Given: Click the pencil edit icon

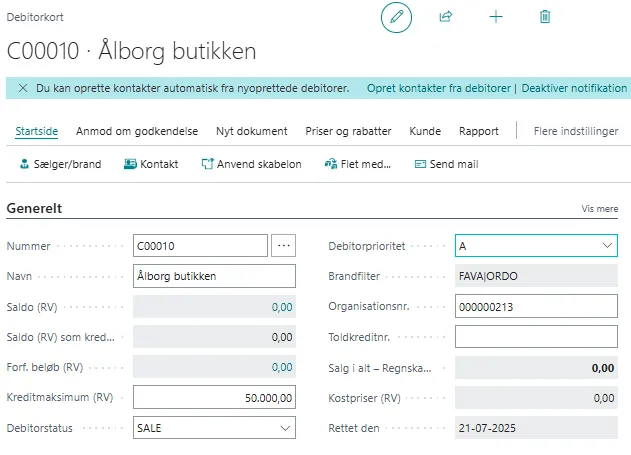Looking at the screenshot, I should [x=396, y=17].
